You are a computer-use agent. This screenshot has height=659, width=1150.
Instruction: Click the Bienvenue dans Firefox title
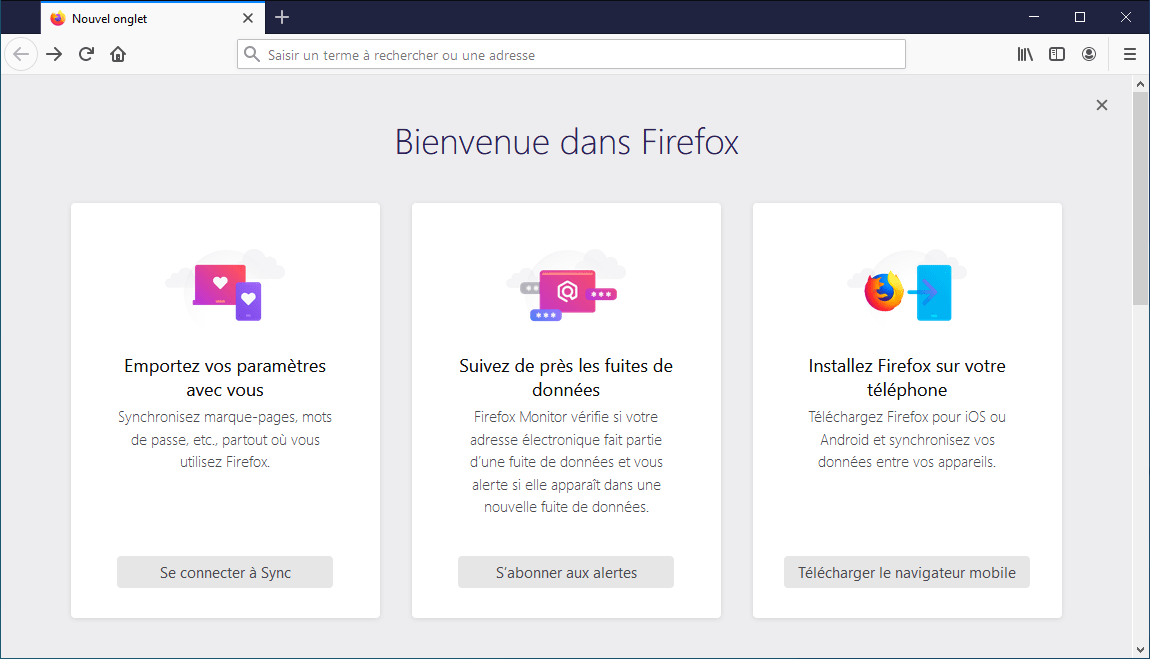coord(566,142)
